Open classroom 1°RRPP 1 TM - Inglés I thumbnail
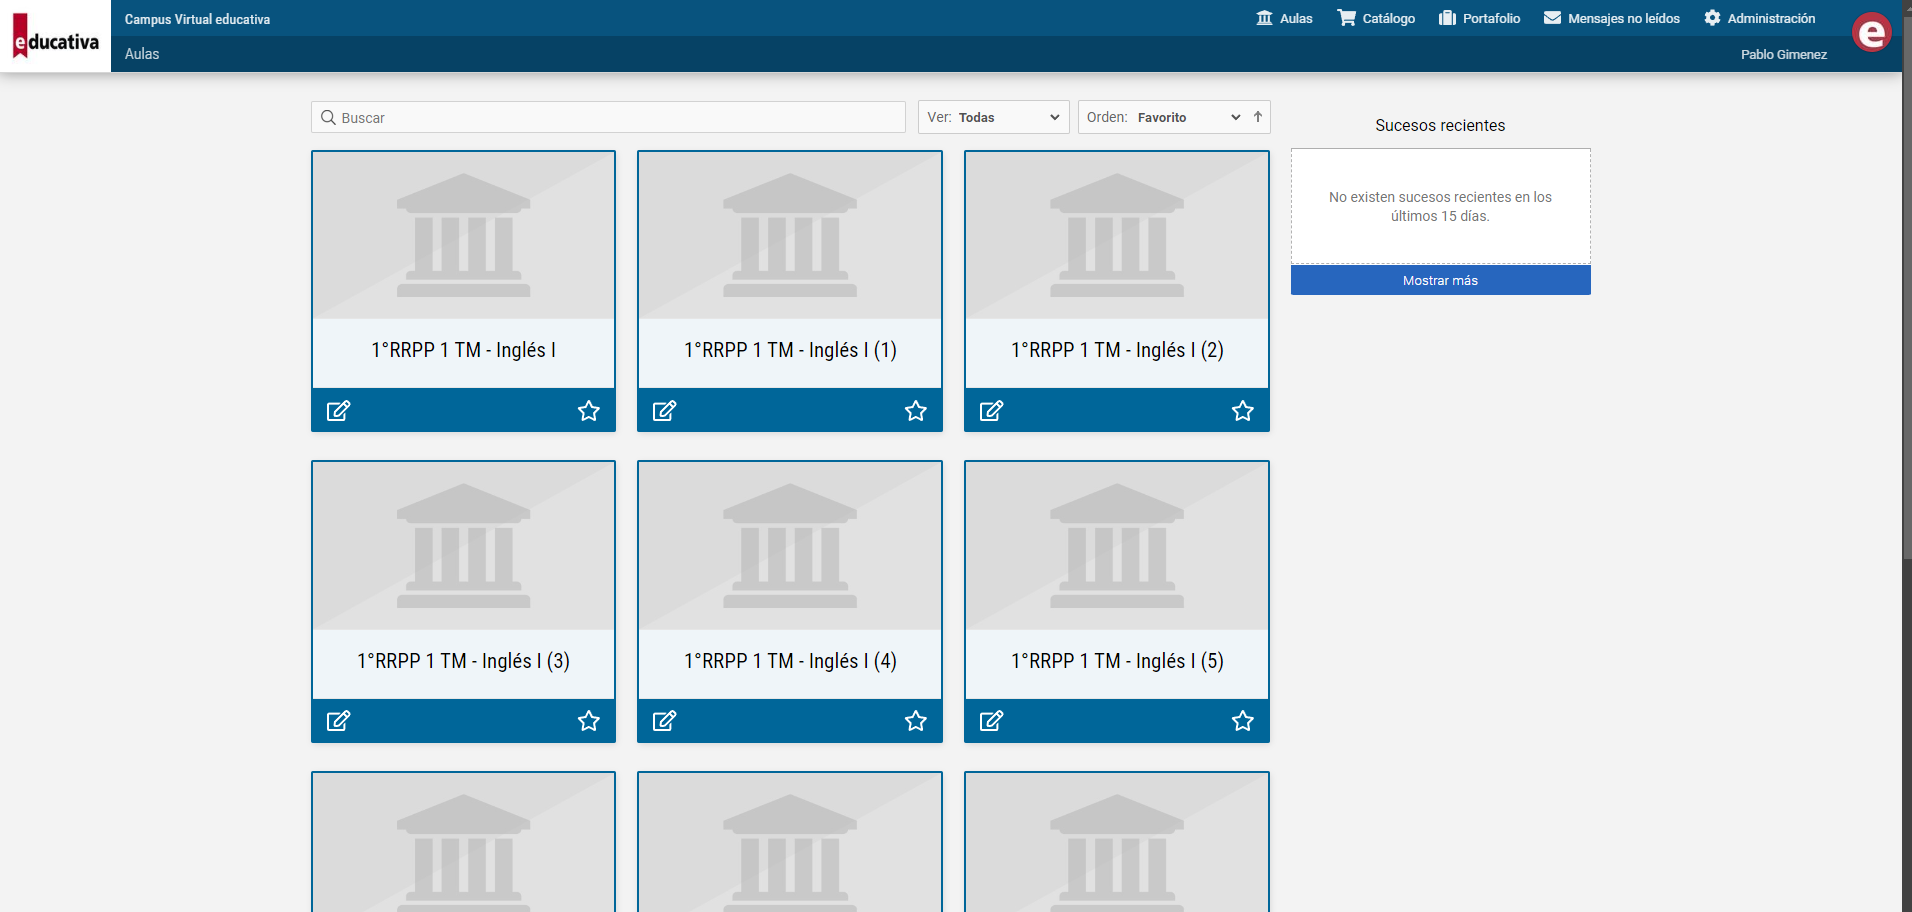The width and height of the screenshot is (1912, 912). [464, 236]
